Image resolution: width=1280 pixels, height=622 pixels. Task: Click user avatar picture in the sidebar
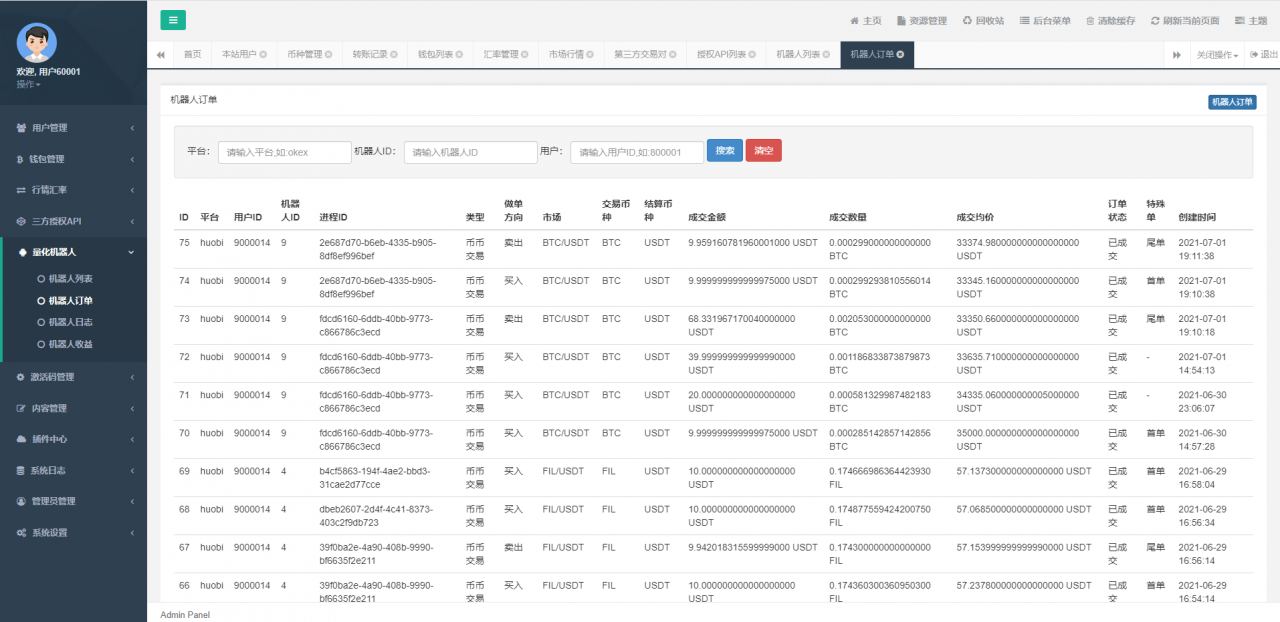click(x=37, y=42)
